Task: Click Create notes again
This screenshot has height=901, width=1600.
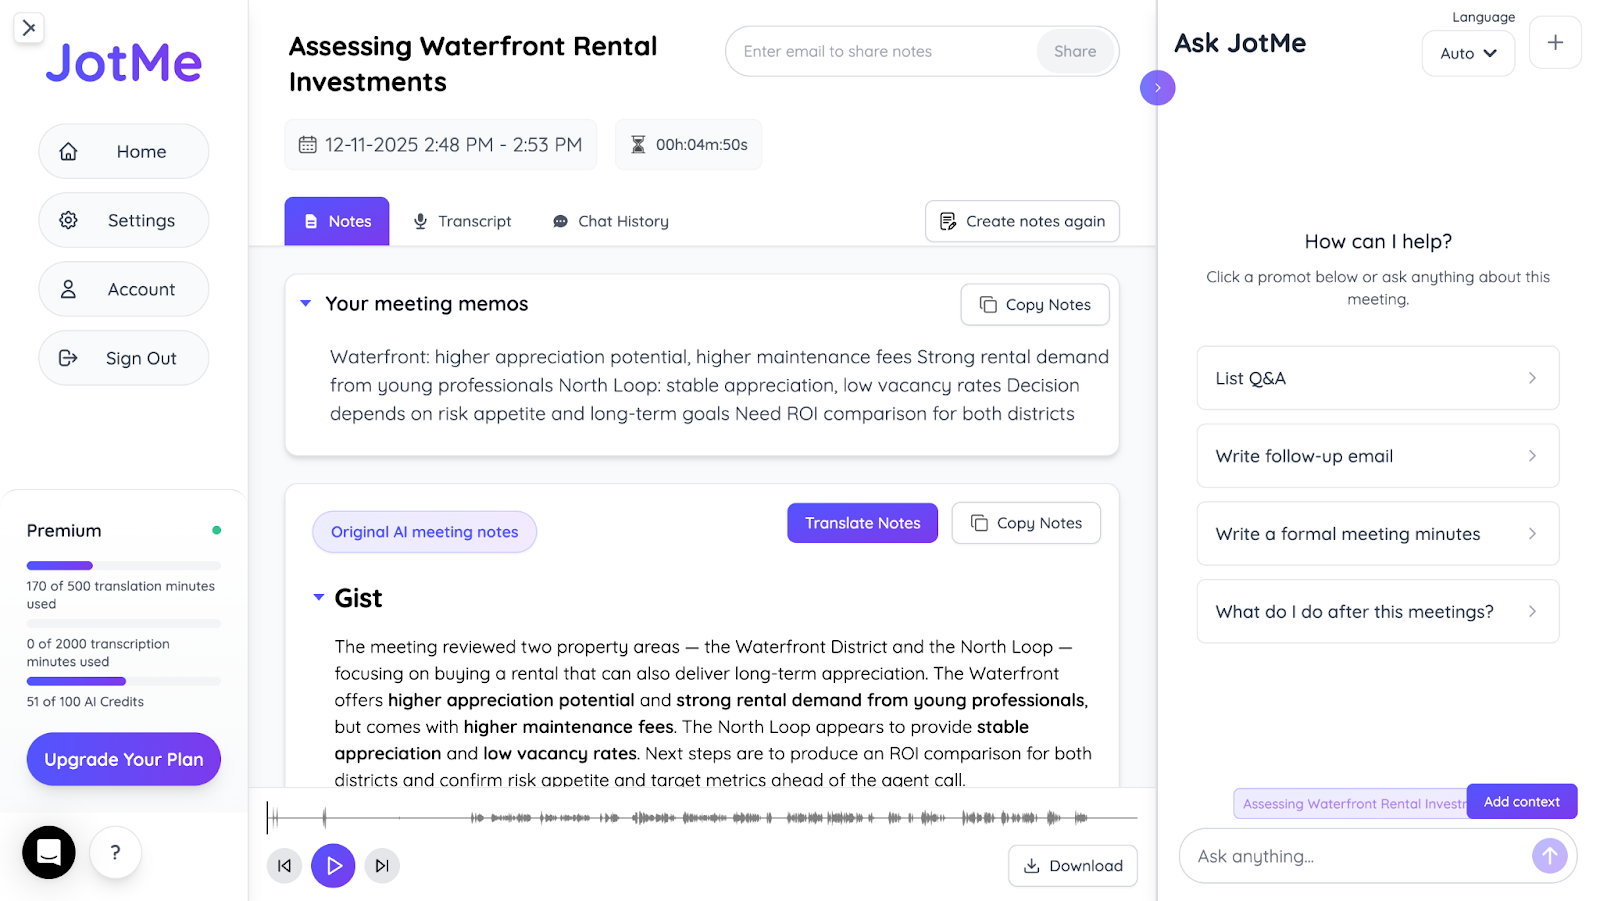Action: point(1022,221)
